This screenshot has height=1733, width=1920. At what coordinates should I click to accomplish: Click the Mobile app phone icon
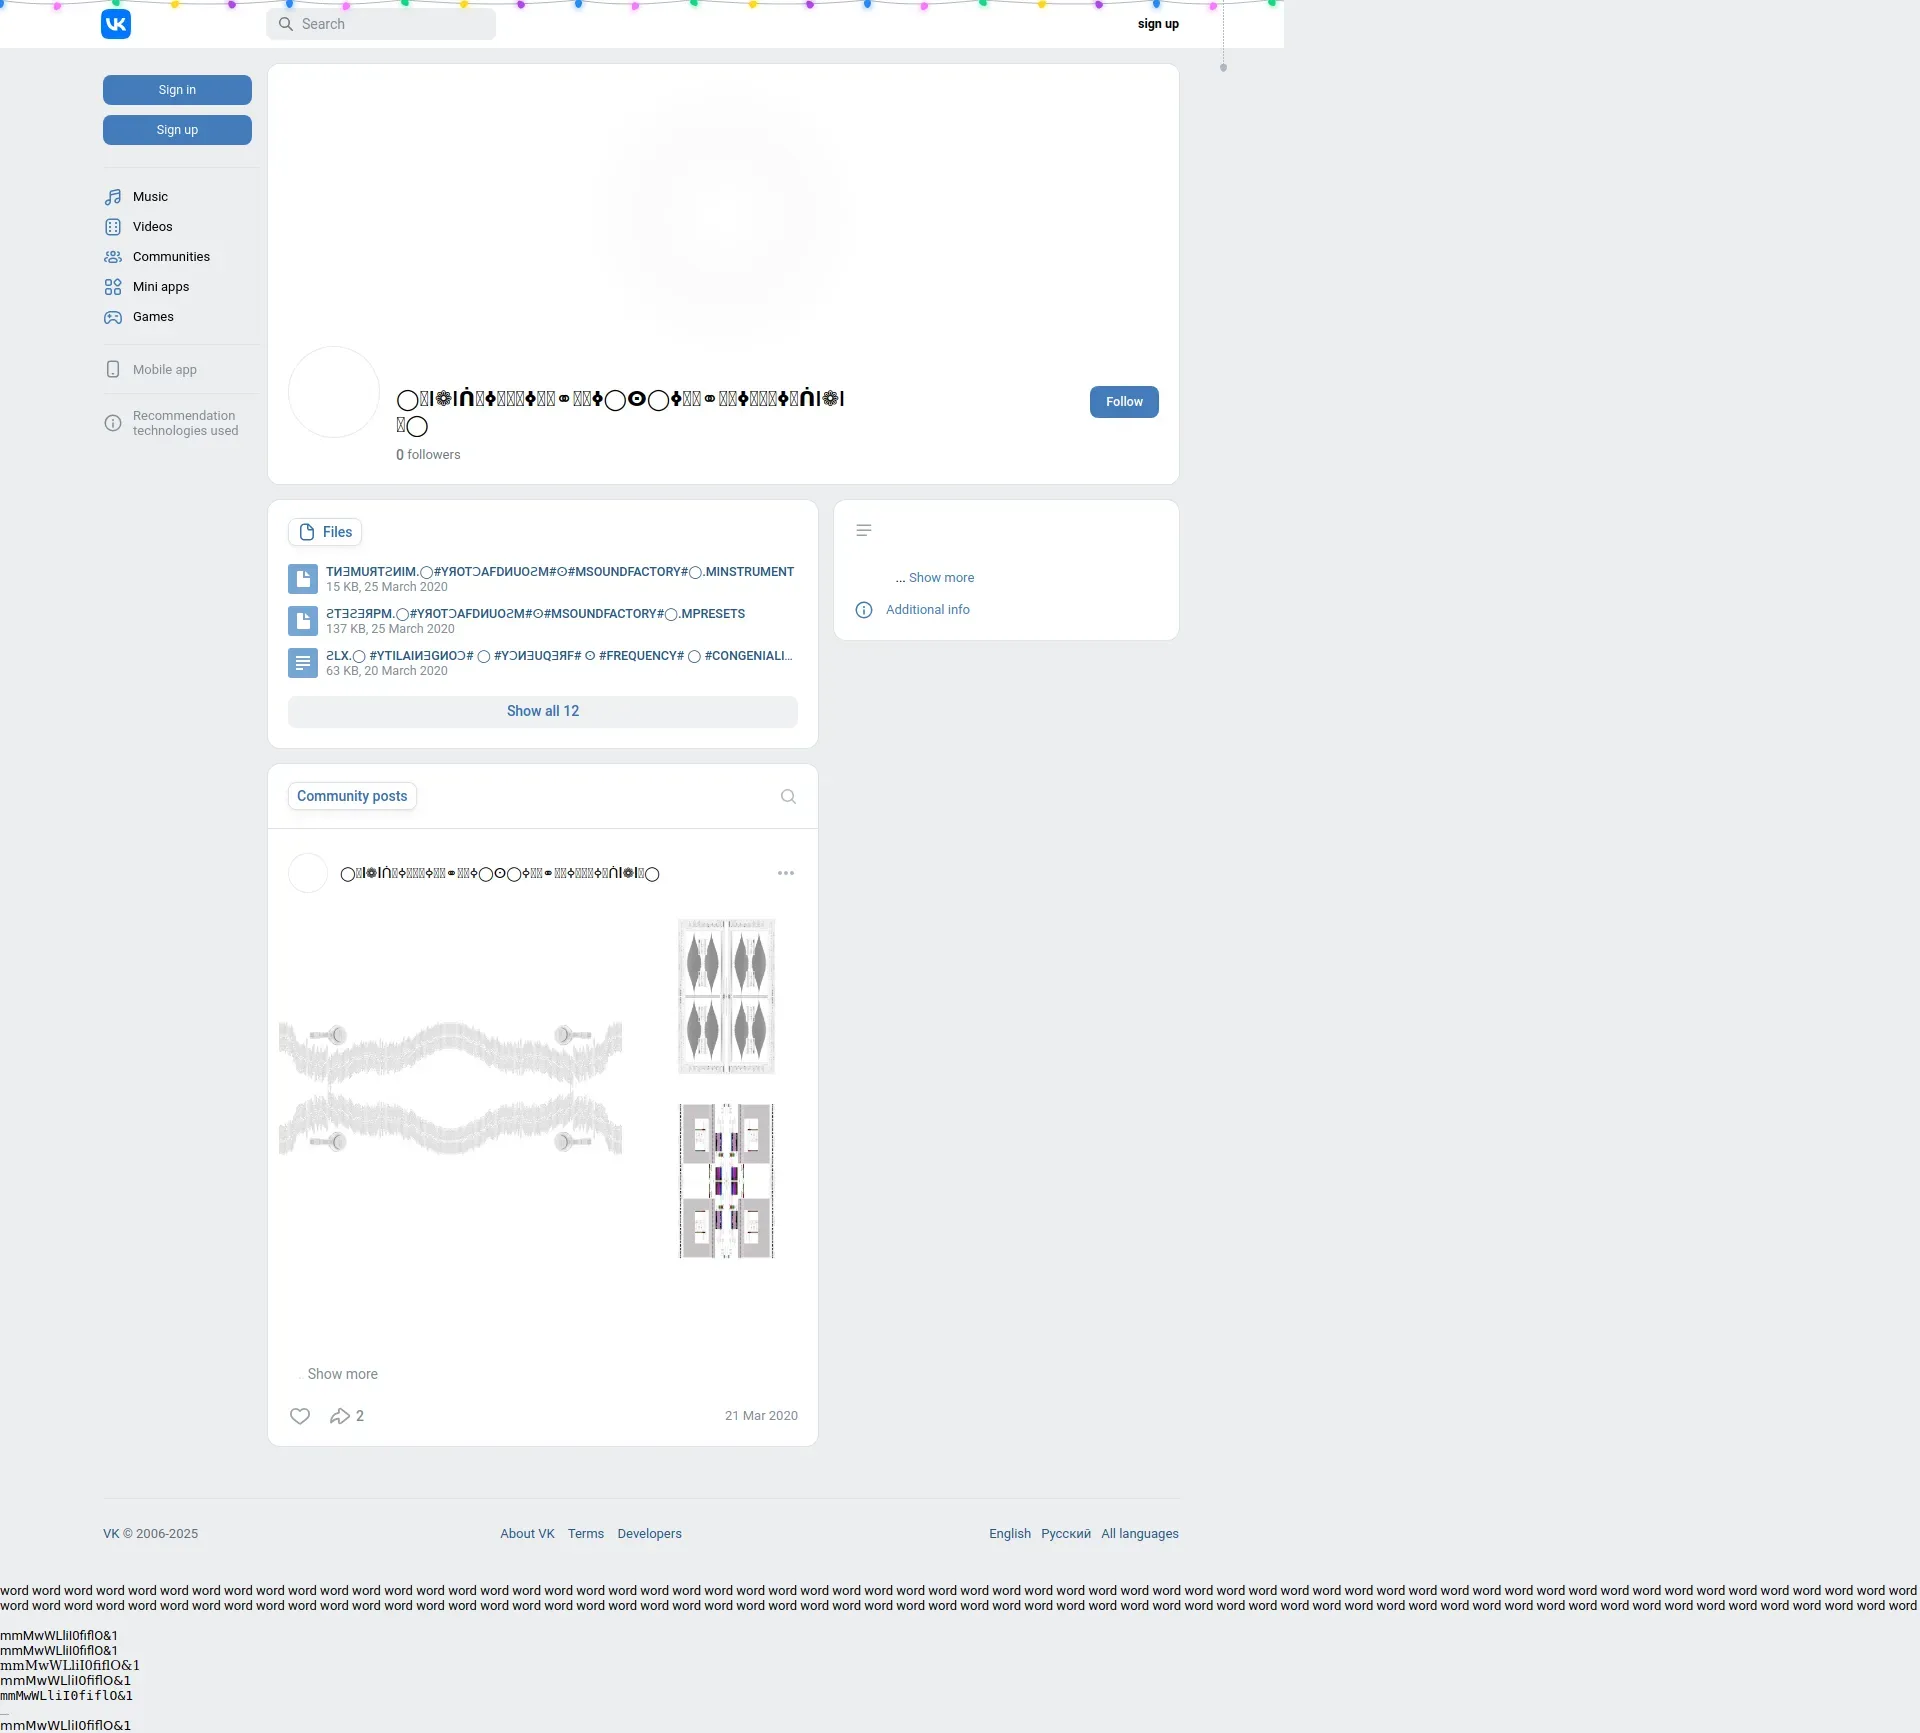[113, 369]
